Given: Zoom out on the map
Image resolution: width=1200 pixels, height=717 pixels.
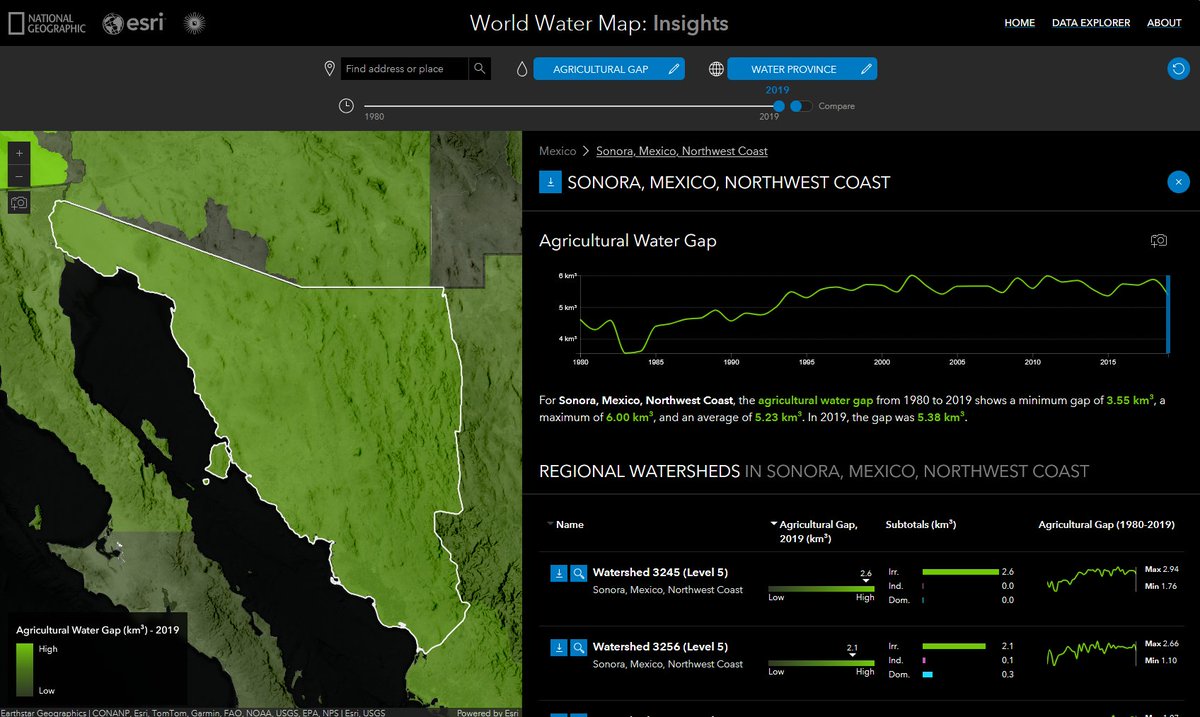Looking at the screenshot, I should point(19,177).
